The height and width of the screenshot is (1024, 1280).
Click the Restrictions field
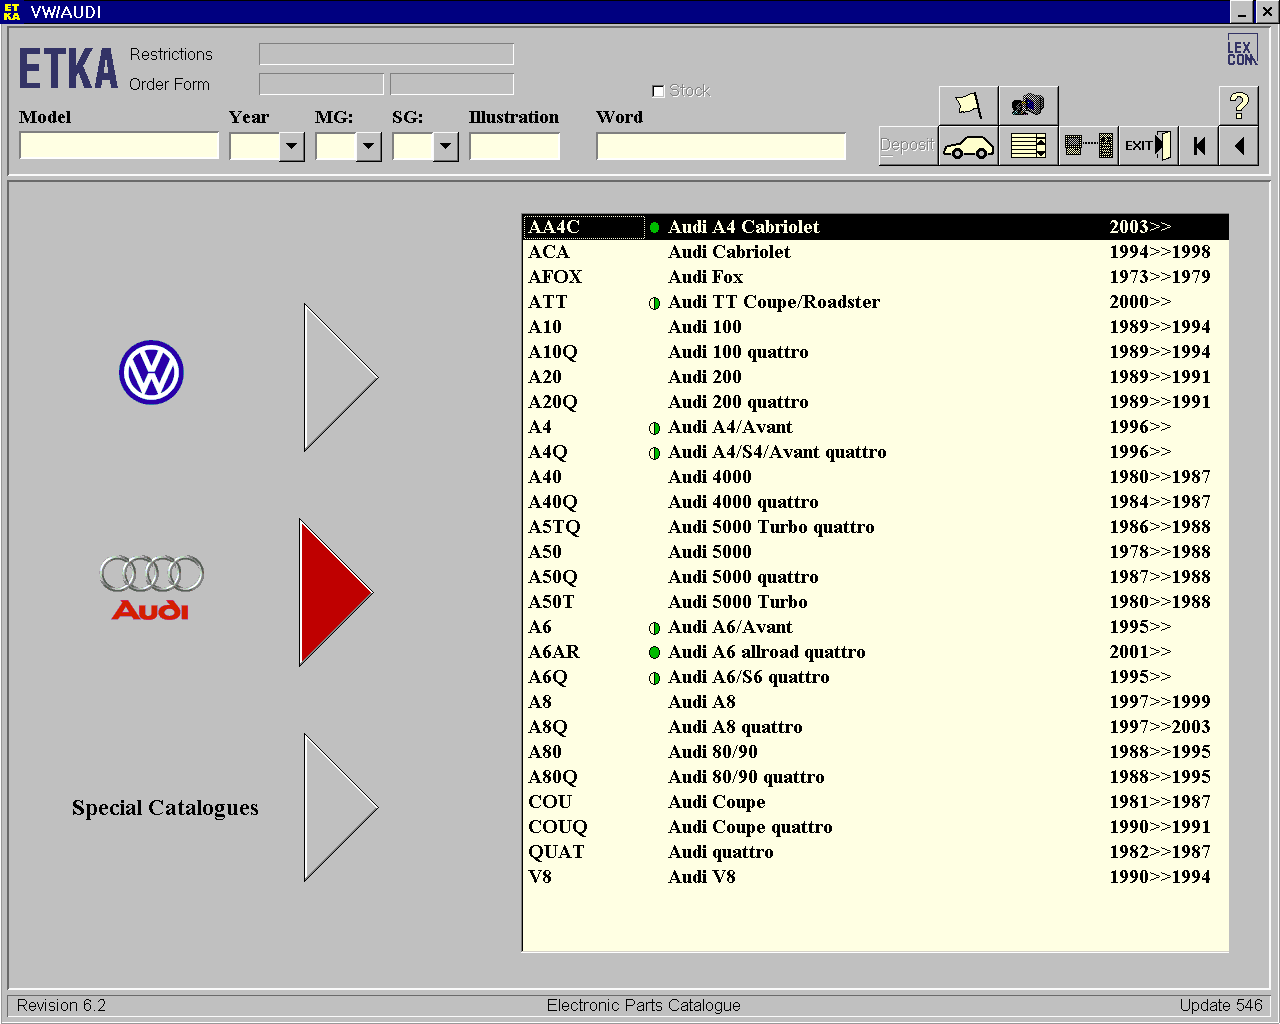386,54
